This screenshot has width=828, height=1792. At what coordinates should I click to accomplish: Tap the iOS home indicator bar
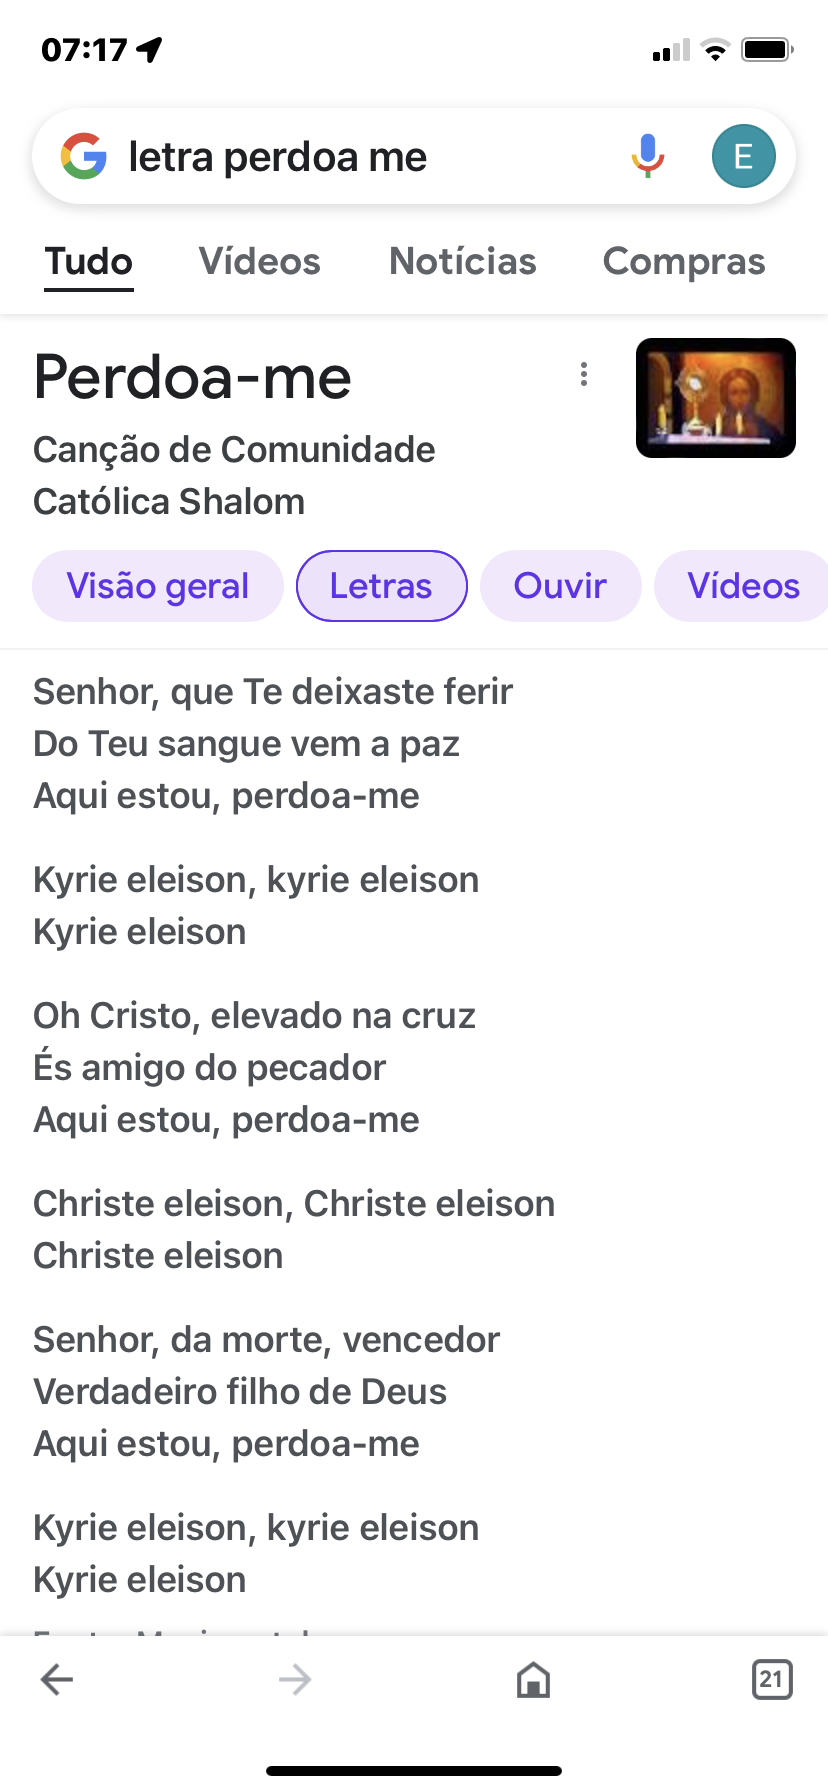(414, 1770)
